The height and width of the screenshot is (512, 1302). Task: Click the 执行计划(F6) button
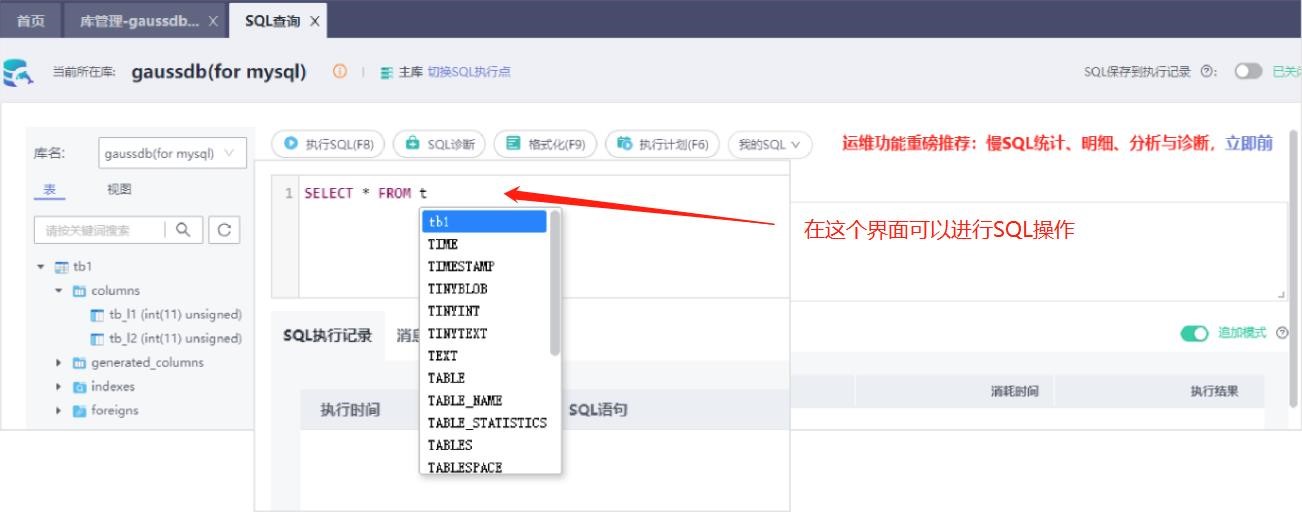click(662, 144)
